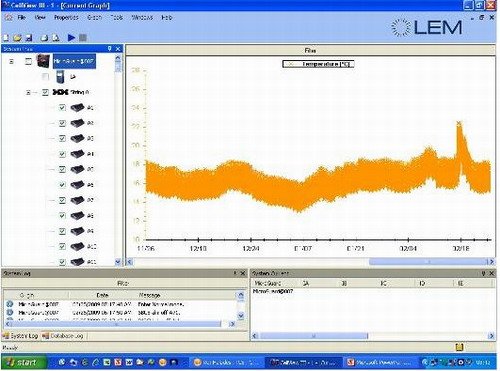Switch to the Database Log tab

pos(63,336)
